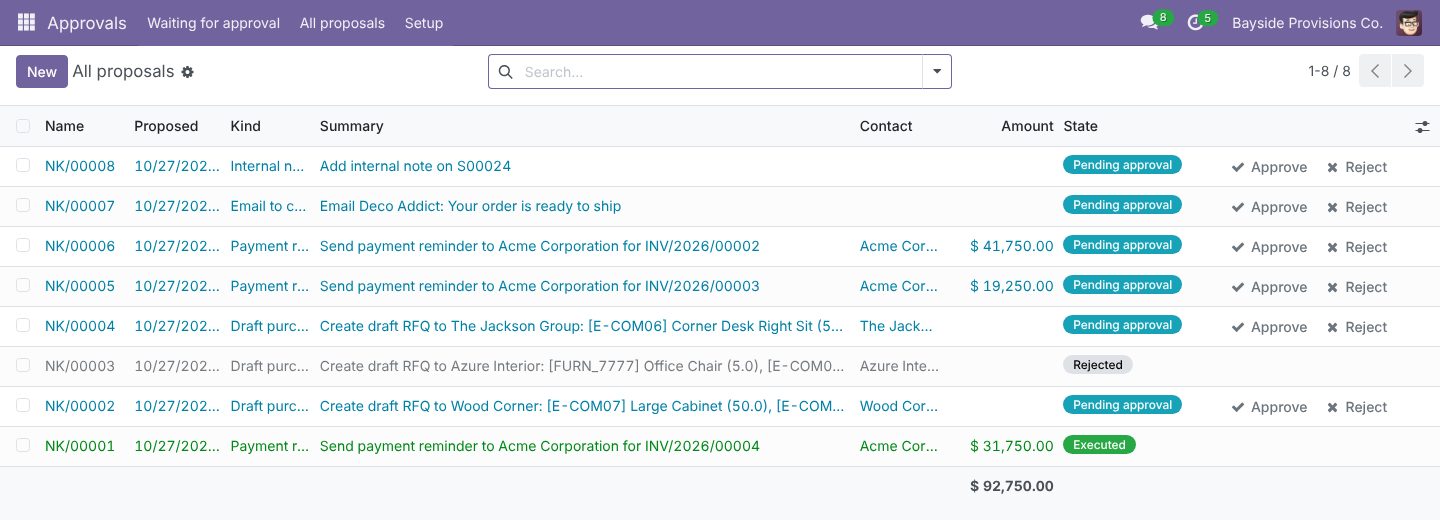
Task: Create a new proposal with the New button
Action: point(42,71)
